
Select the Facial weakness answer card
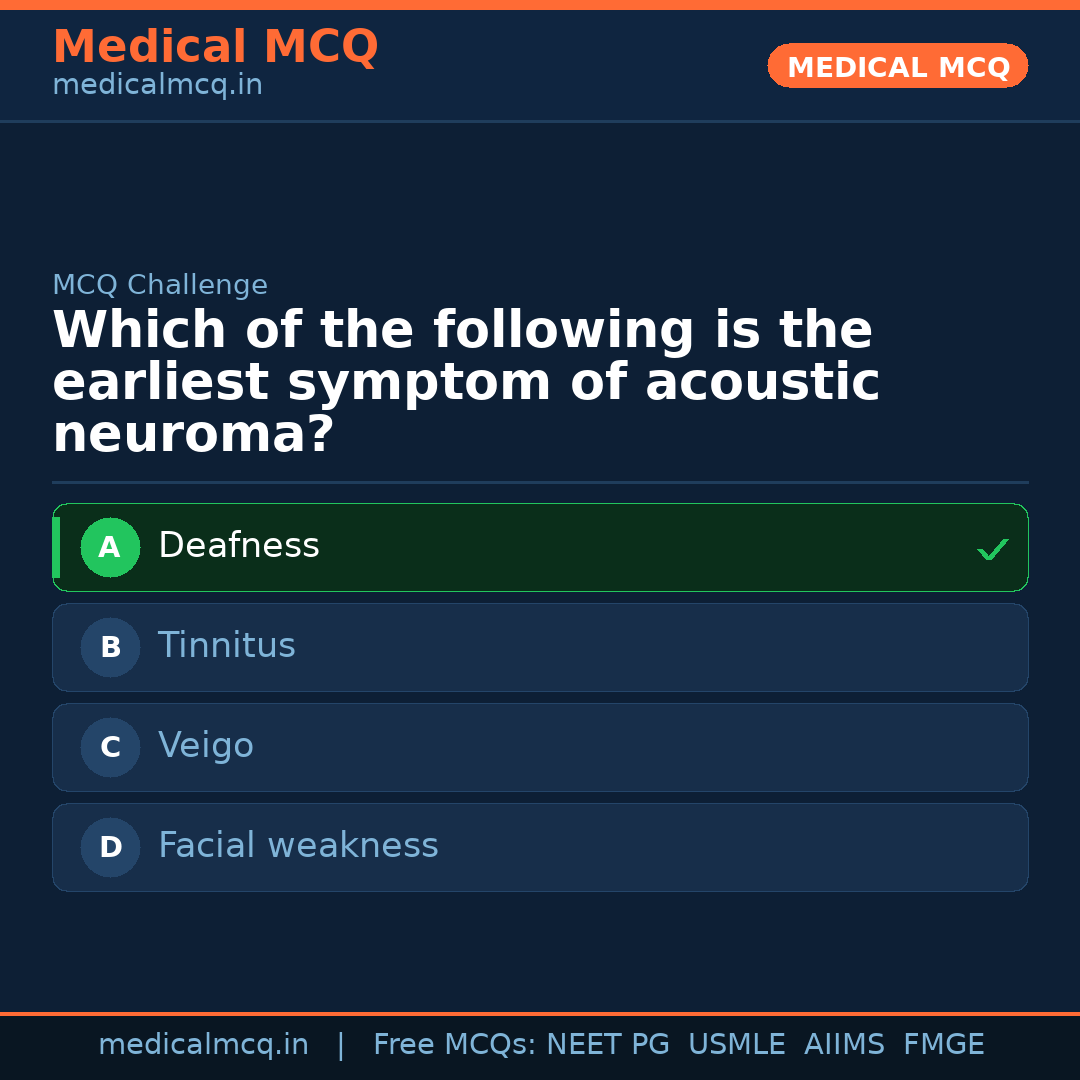pyautogui.click(x=540, y=847)
